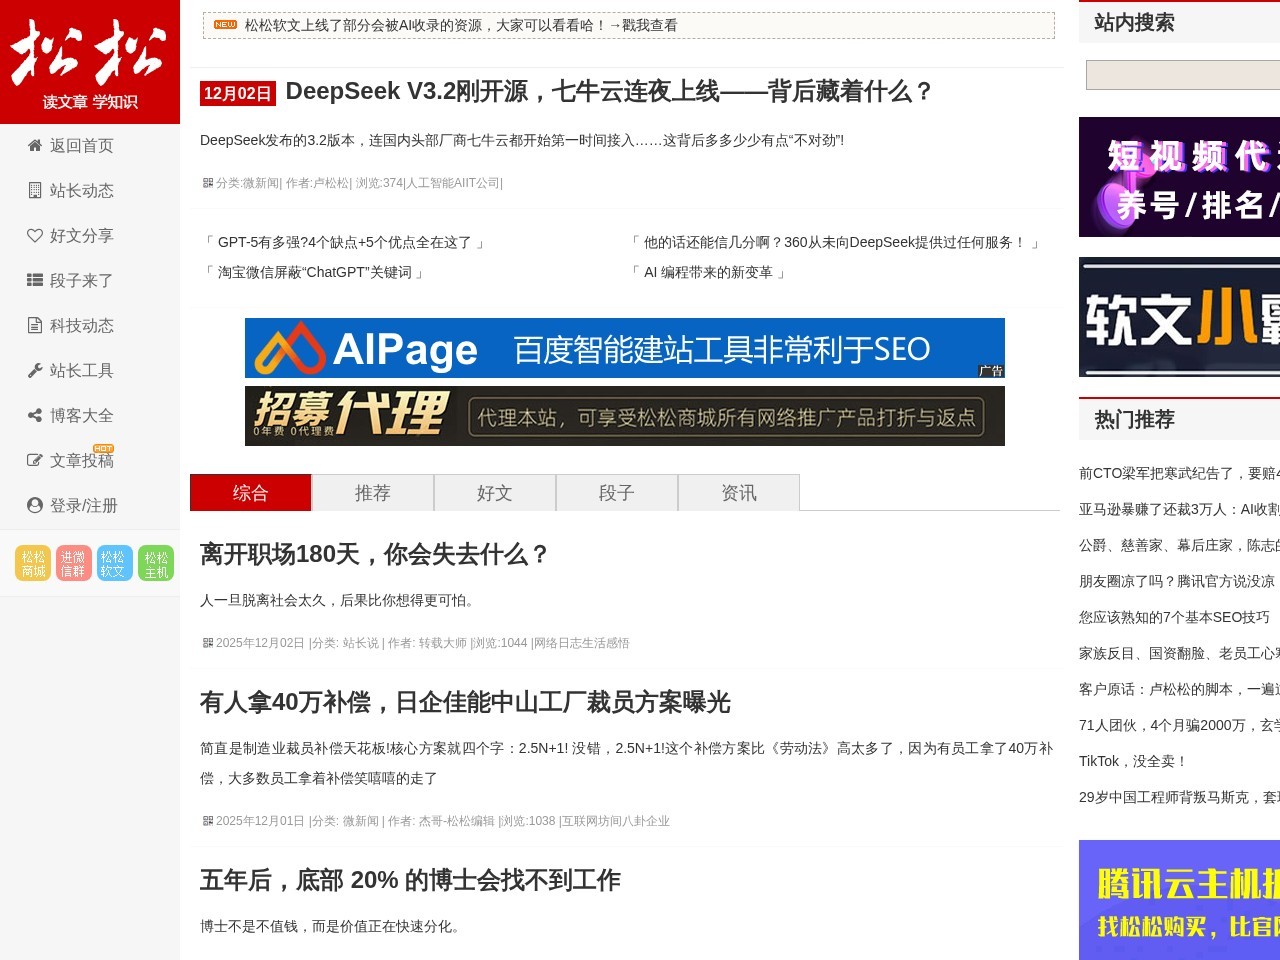Switch to the 推荐 tab
Screen dimensions: 1280x960
(x=372, y=492)
